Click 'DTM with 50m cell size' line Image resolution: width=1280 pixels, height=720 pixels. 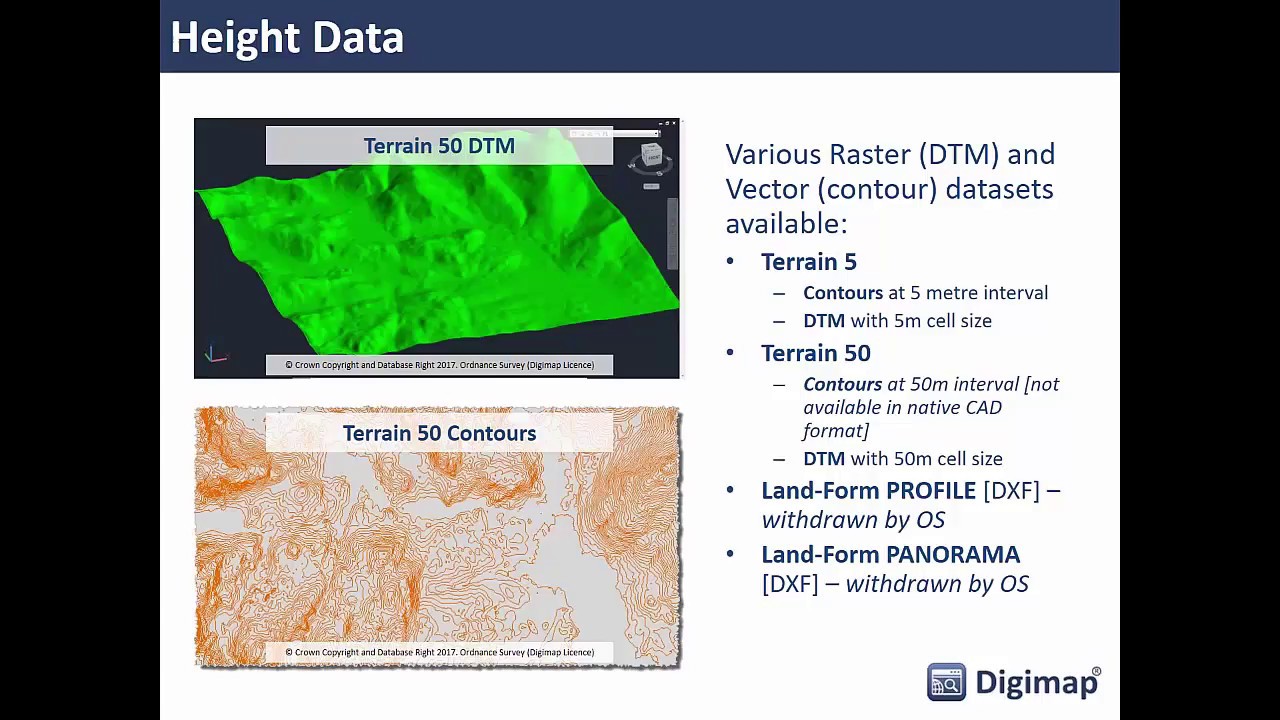click(902, 459)
